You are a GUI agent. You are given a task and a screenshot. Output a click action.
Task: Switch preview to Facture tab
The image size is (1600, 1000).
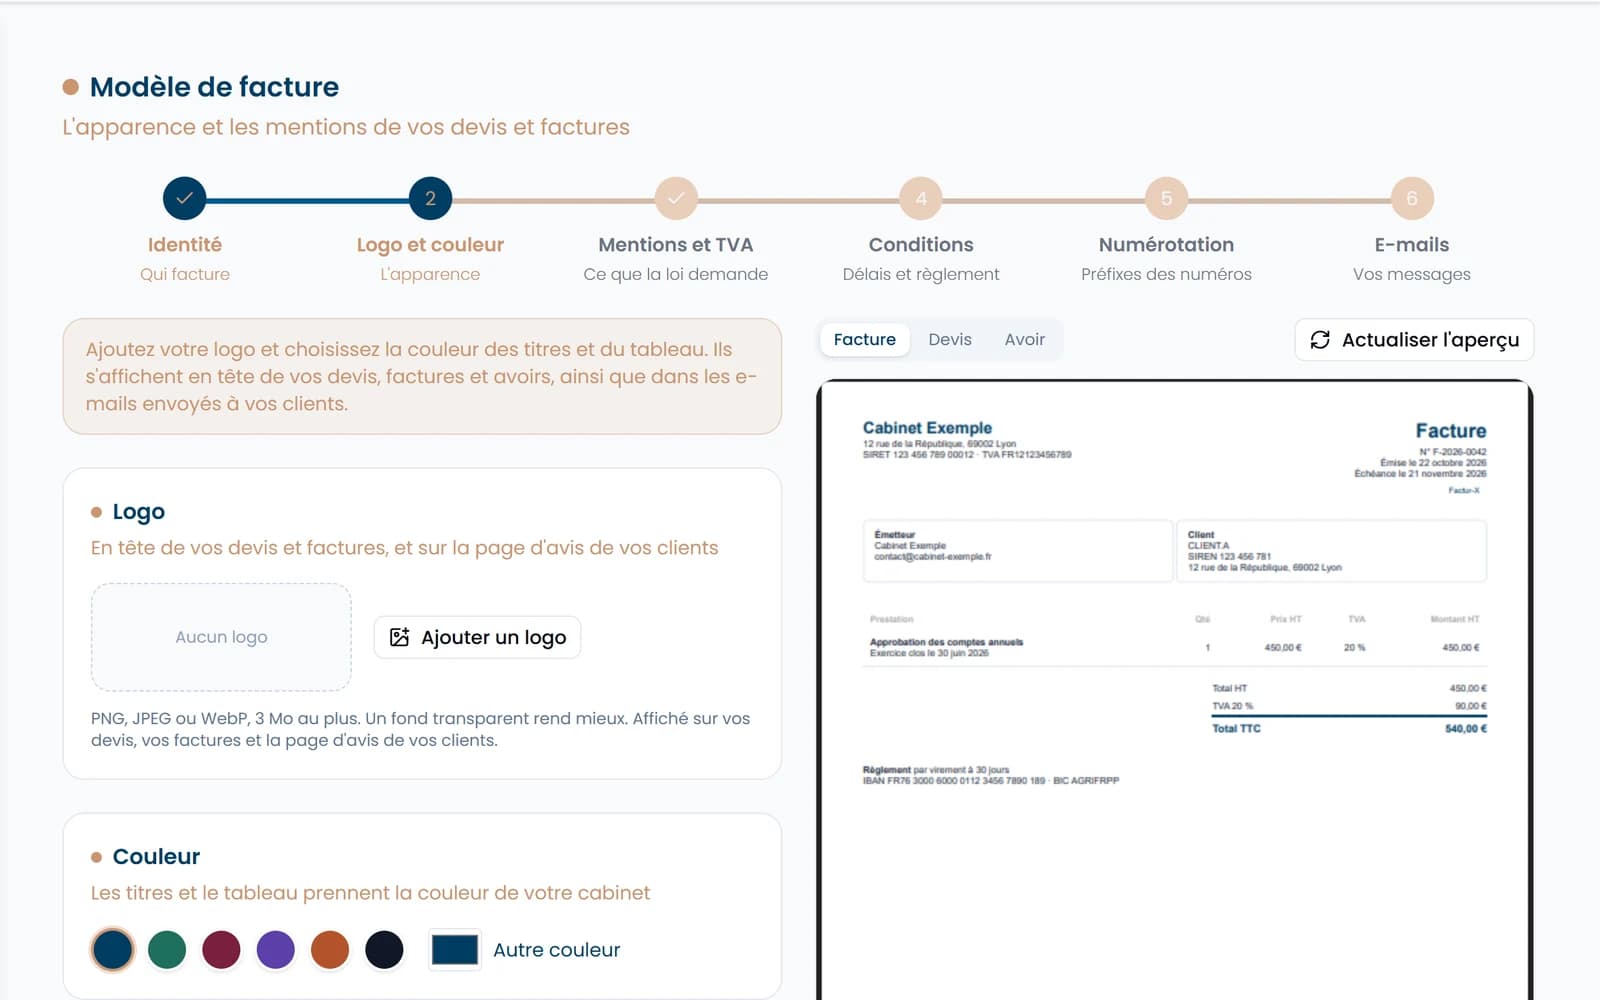coord(865,339)
